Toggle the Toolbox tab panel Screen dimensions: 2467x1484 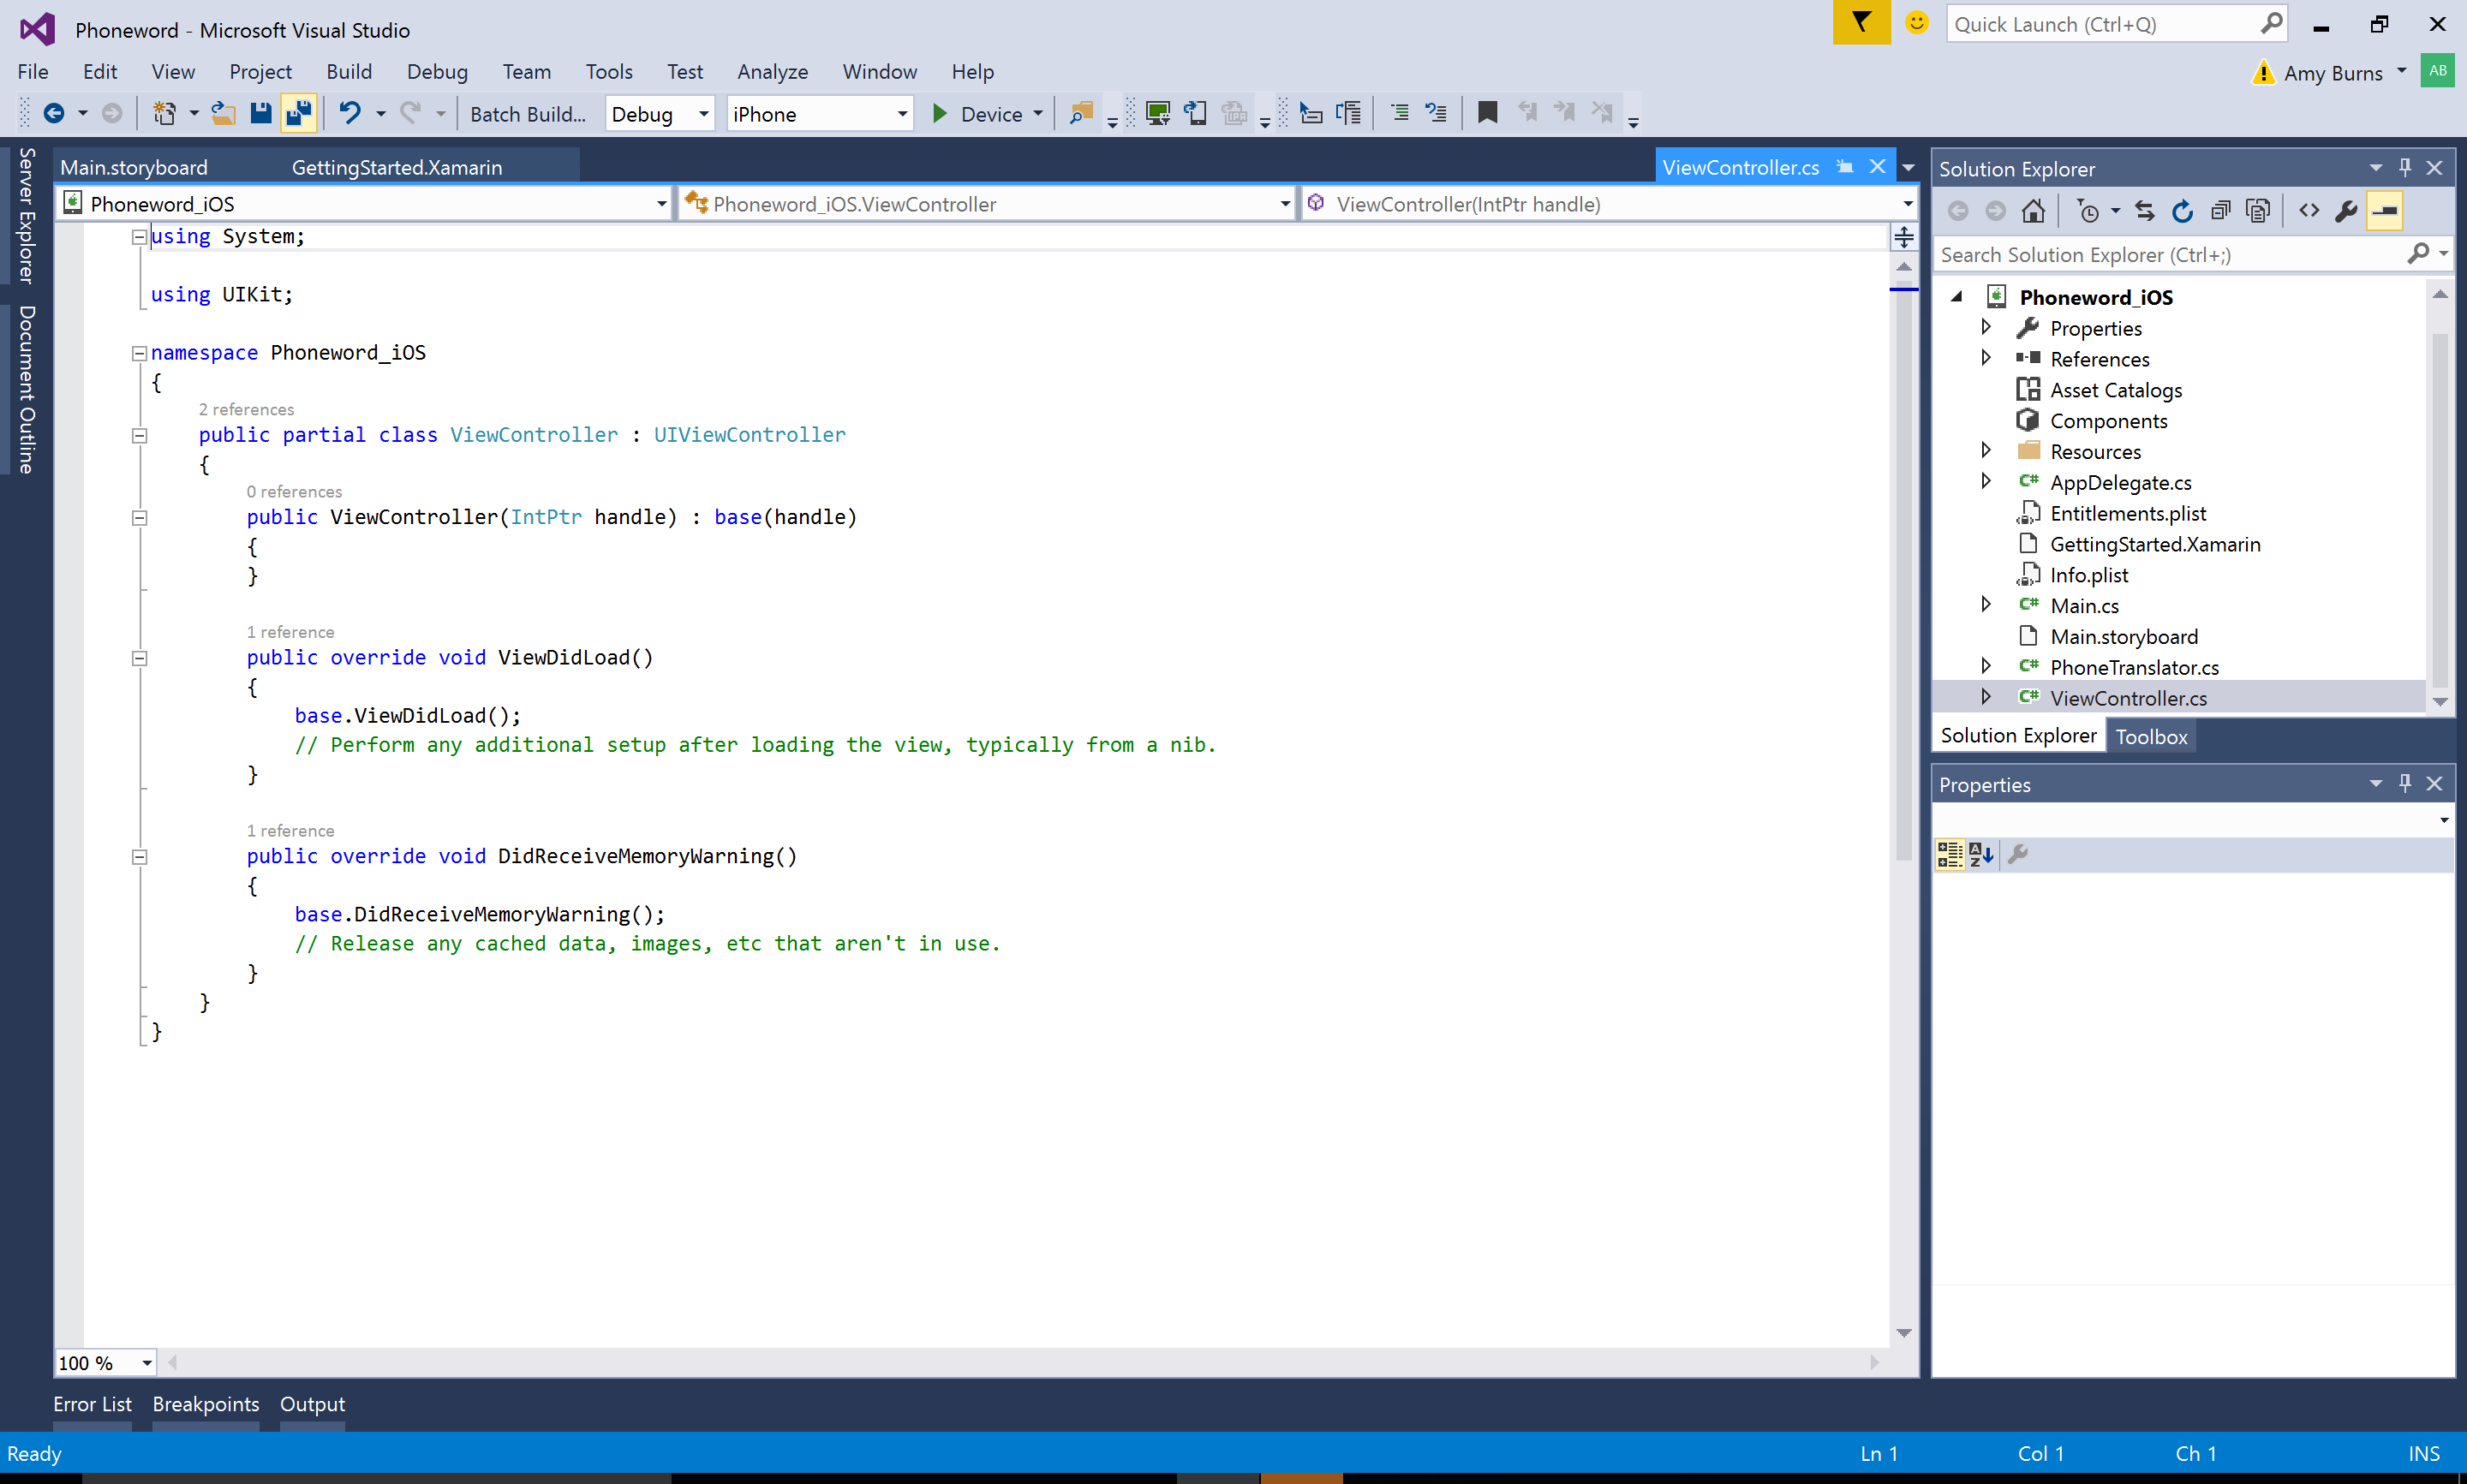point(2150,736)
